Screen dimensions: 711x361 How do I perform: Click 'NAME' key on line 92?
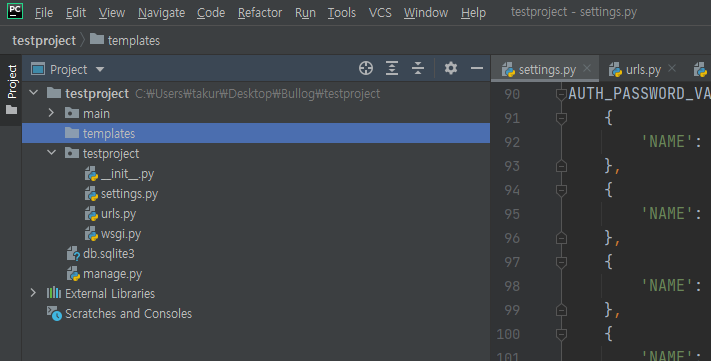667,141
